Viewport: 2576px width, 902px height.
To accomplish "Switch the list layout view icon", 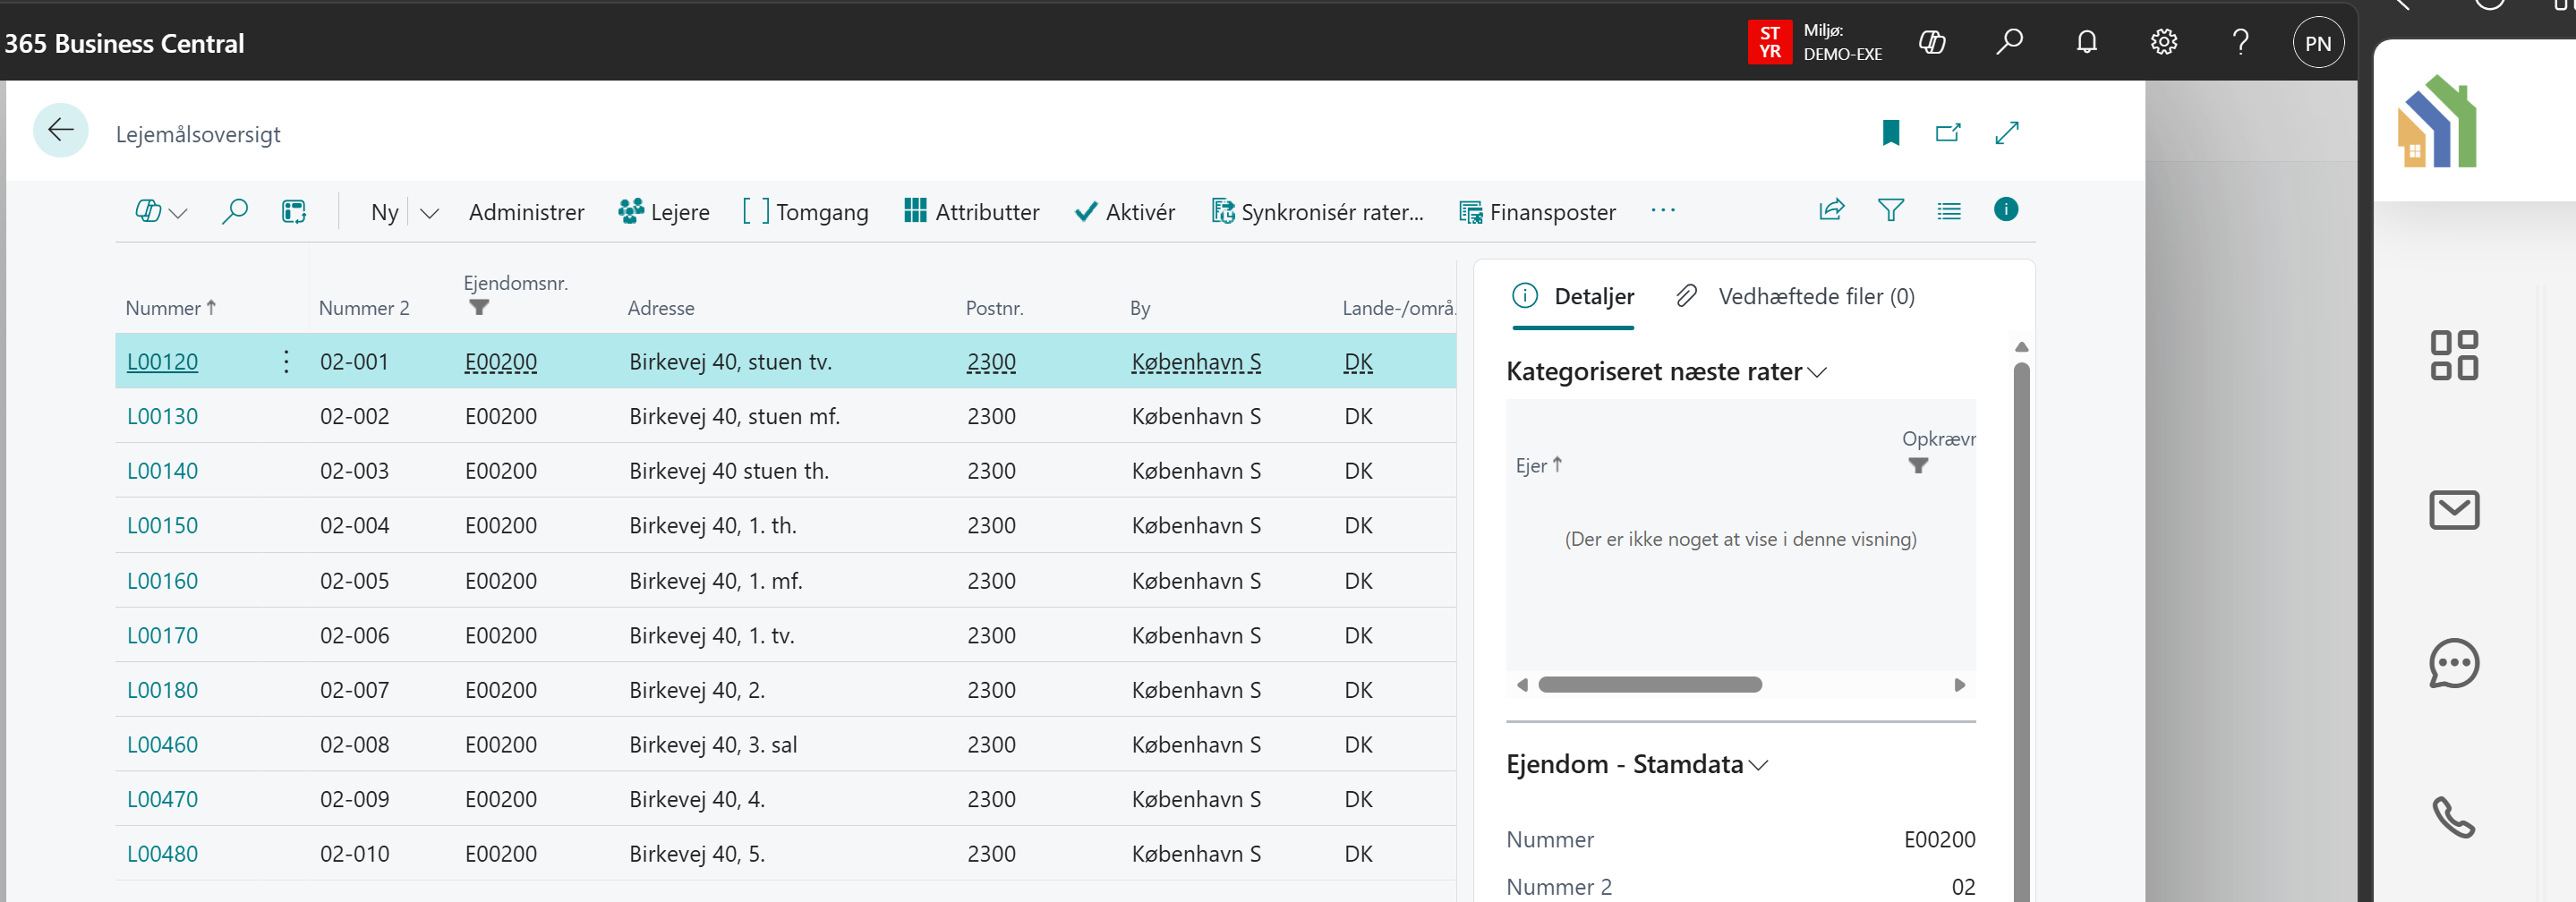I will (1948, 210).
